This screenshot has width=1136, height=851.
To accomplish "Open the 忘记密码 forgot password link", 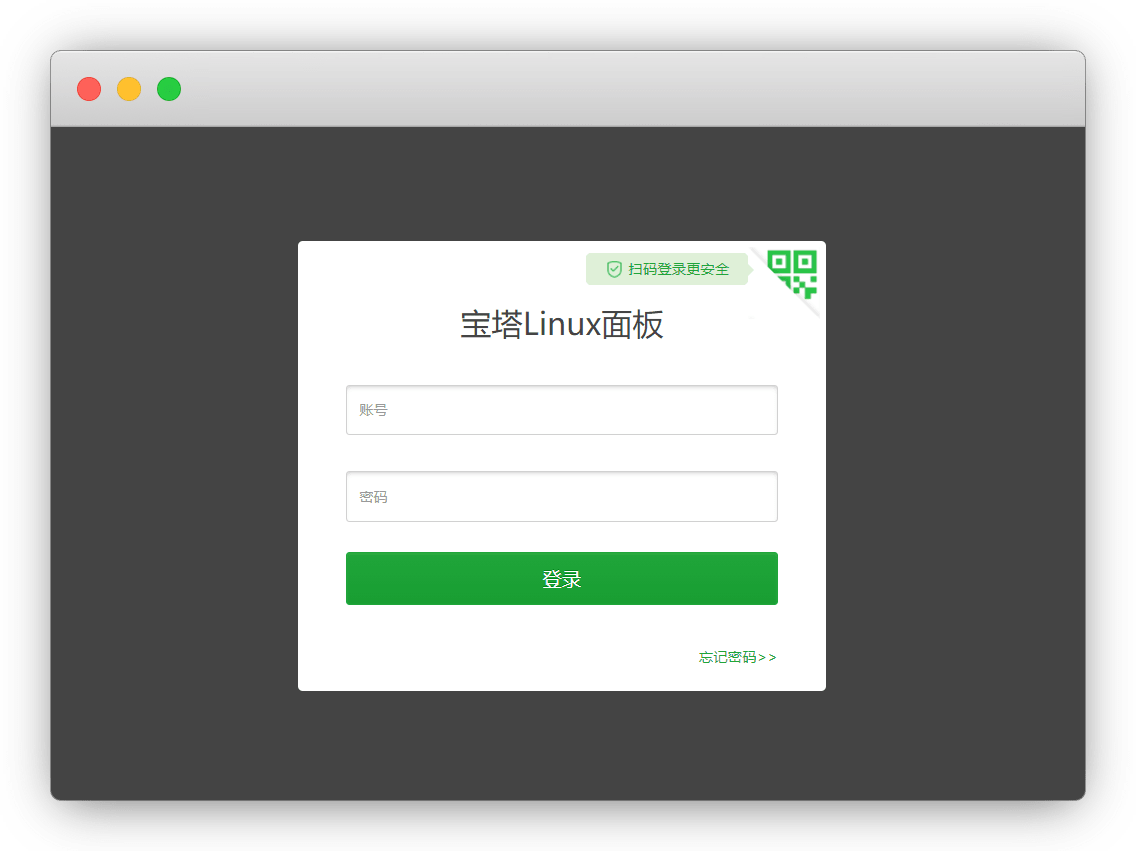I will pyautogui.click(x=727, y=657).
